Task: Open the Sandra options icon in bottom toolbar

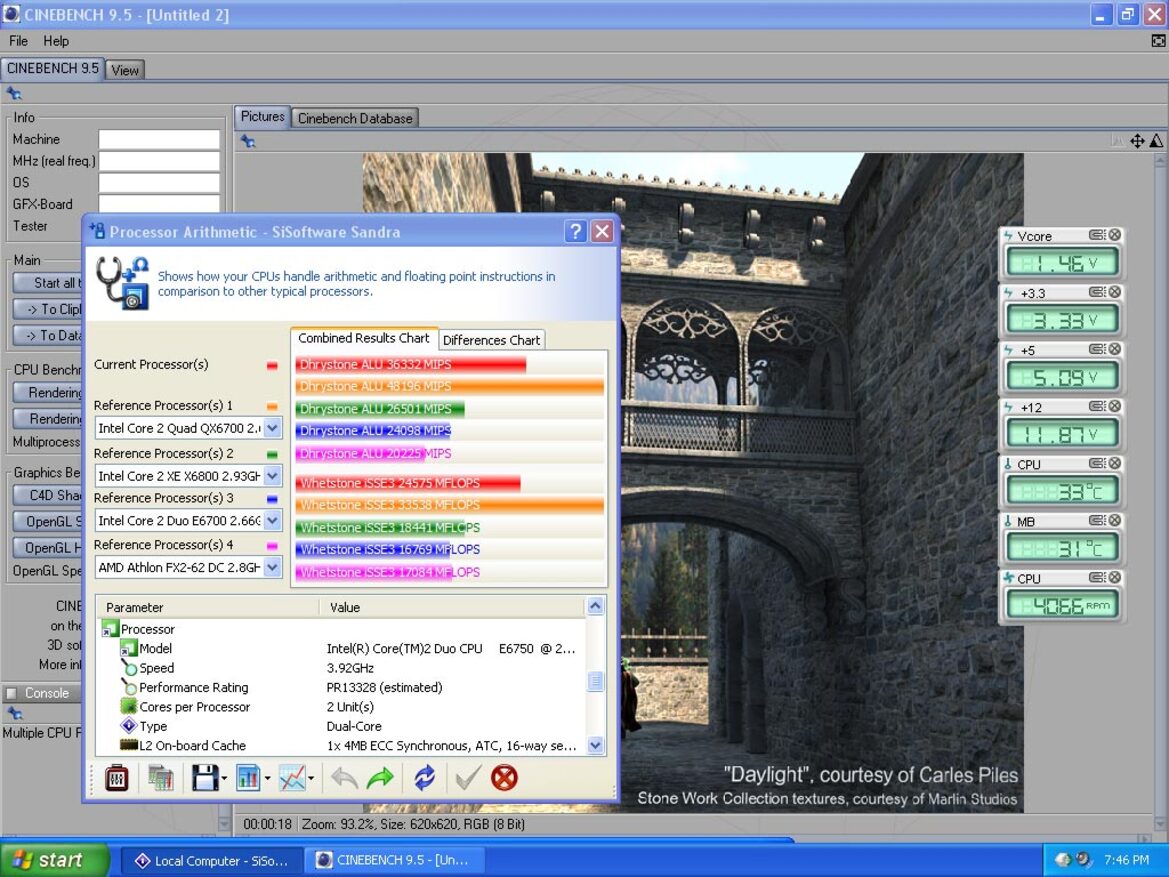Action: tap(116, 778)
